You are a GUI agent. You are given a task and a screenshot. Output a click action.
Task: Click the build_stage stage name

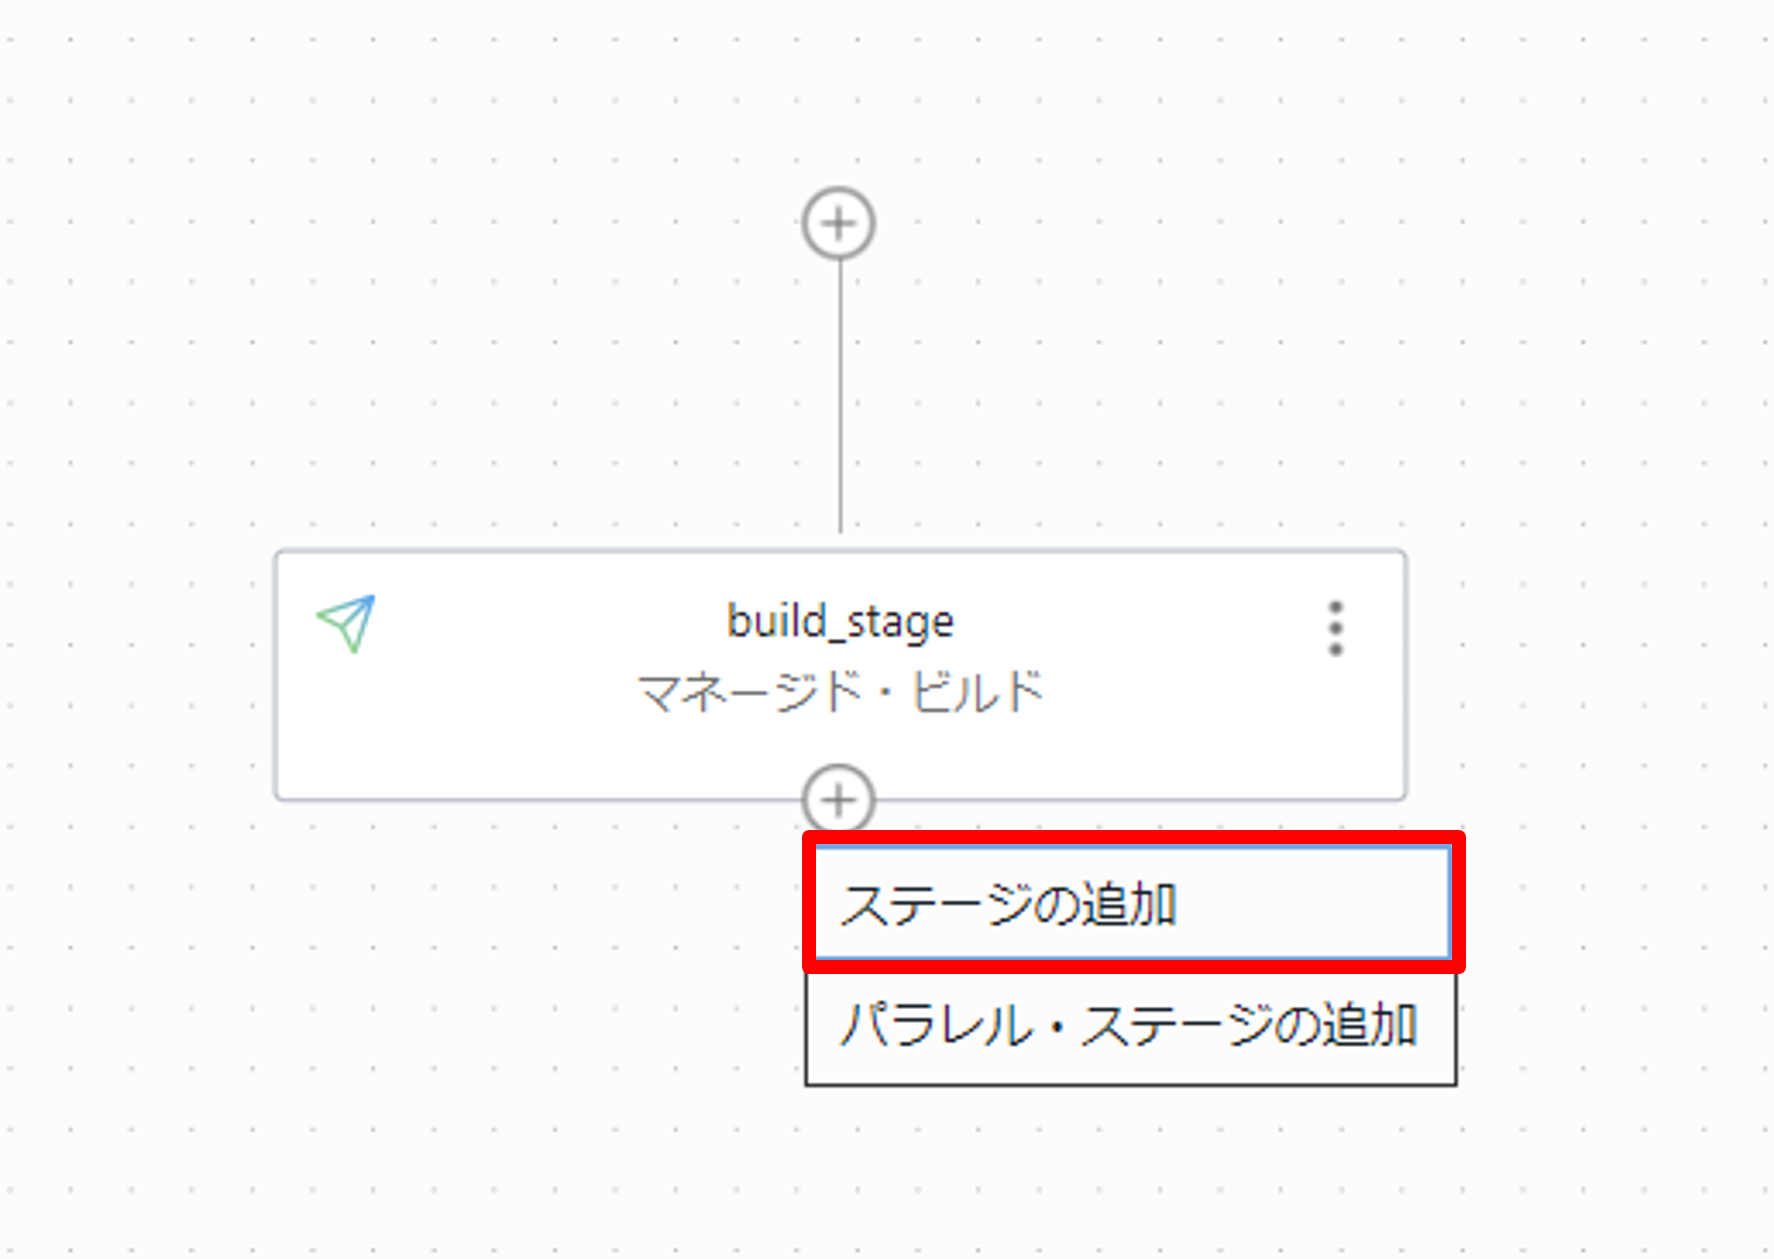tap(840, 621)
